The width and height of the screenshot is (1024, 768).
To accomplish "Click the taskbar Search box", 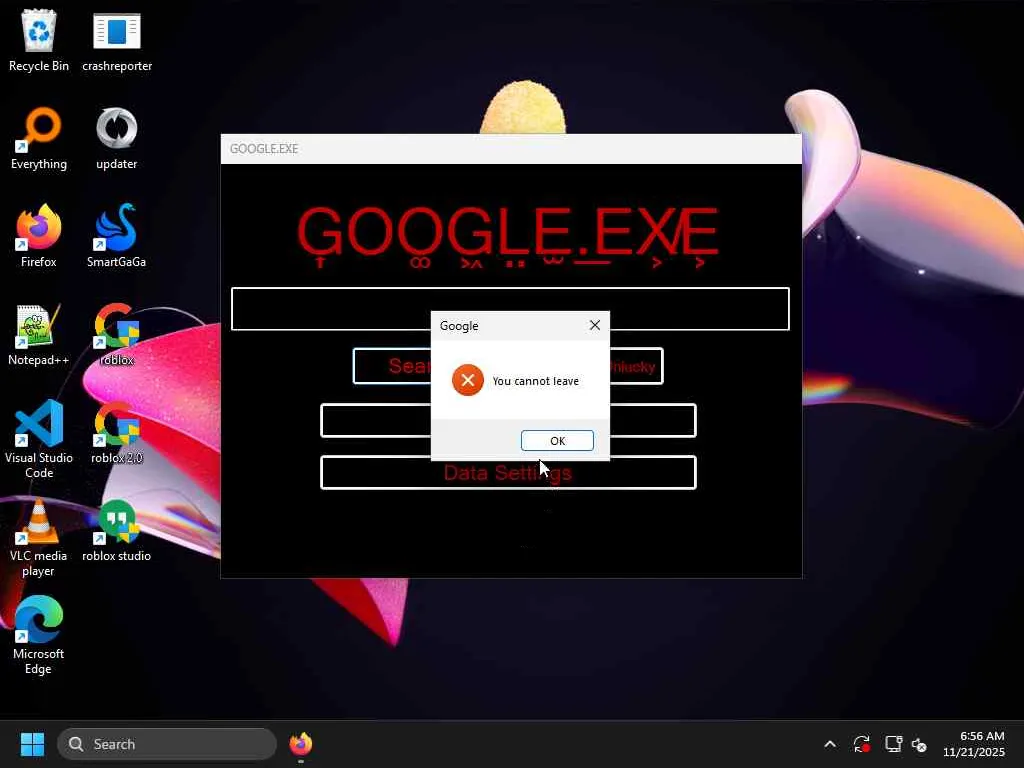I will (167, 744).
